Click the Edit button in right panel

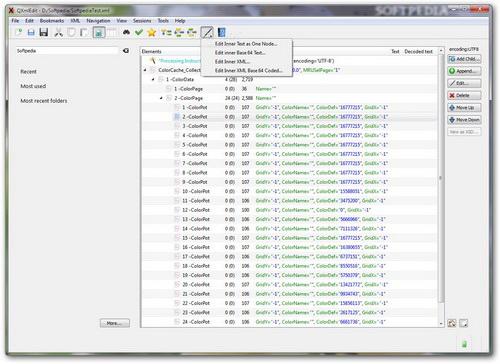click(464, 83)
